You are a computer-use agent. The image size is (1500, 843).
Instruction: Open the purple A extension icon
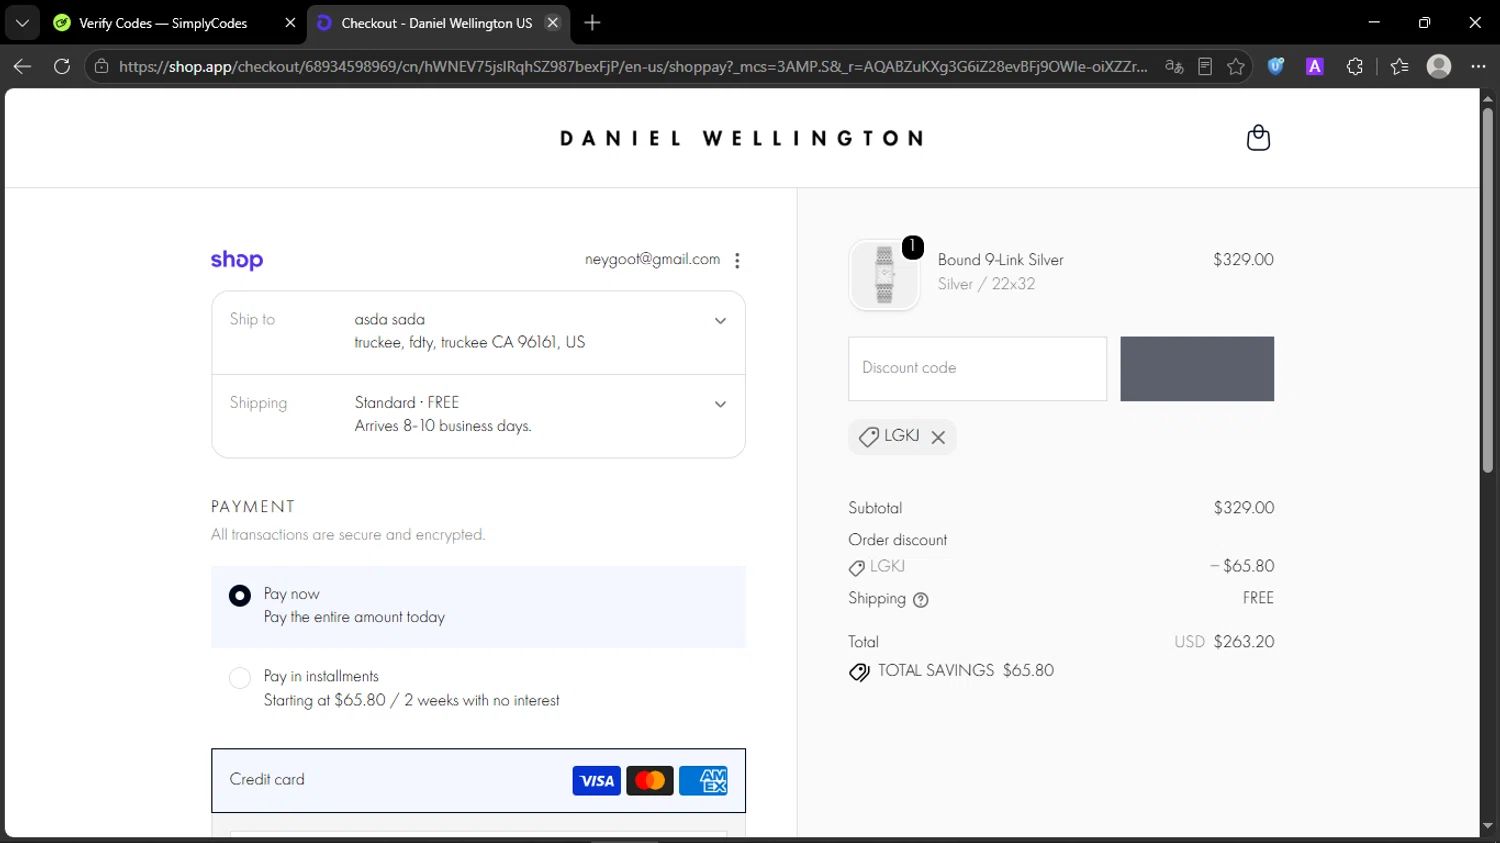pyautogui.click(x=1315, y=66)
